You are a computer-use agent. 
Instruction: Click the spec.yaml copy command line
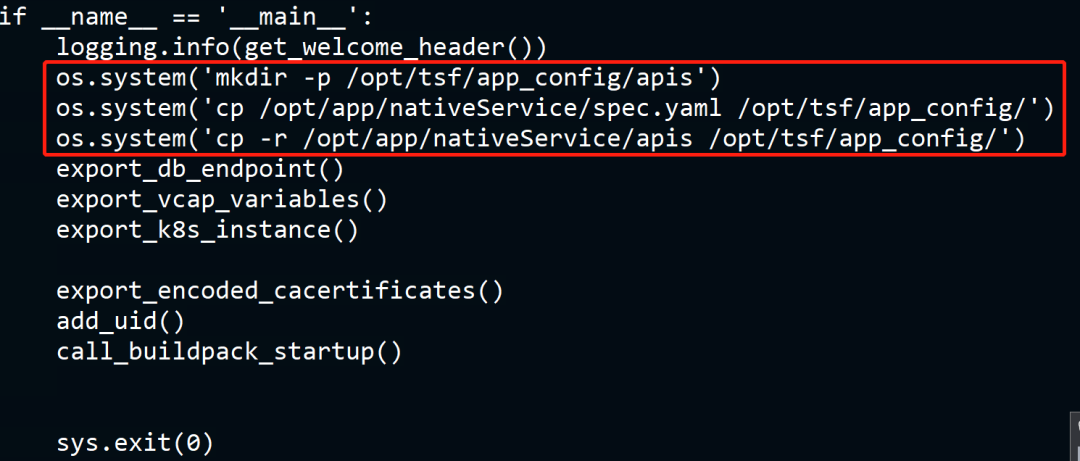[x=562, y=107]
